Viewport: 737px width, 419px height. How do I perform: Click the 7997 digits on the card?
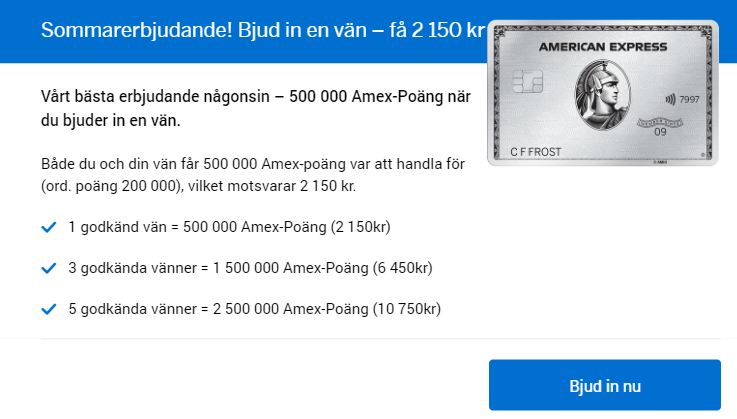[690, 99]
